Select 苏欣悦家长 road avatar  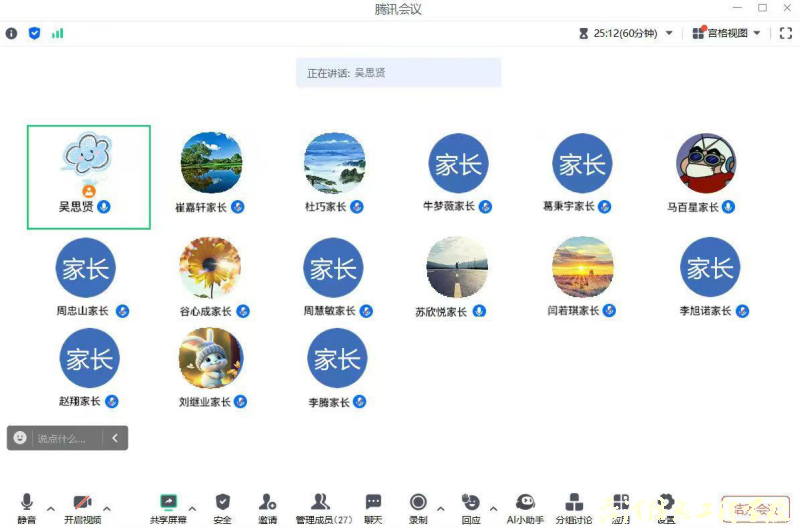457,267
